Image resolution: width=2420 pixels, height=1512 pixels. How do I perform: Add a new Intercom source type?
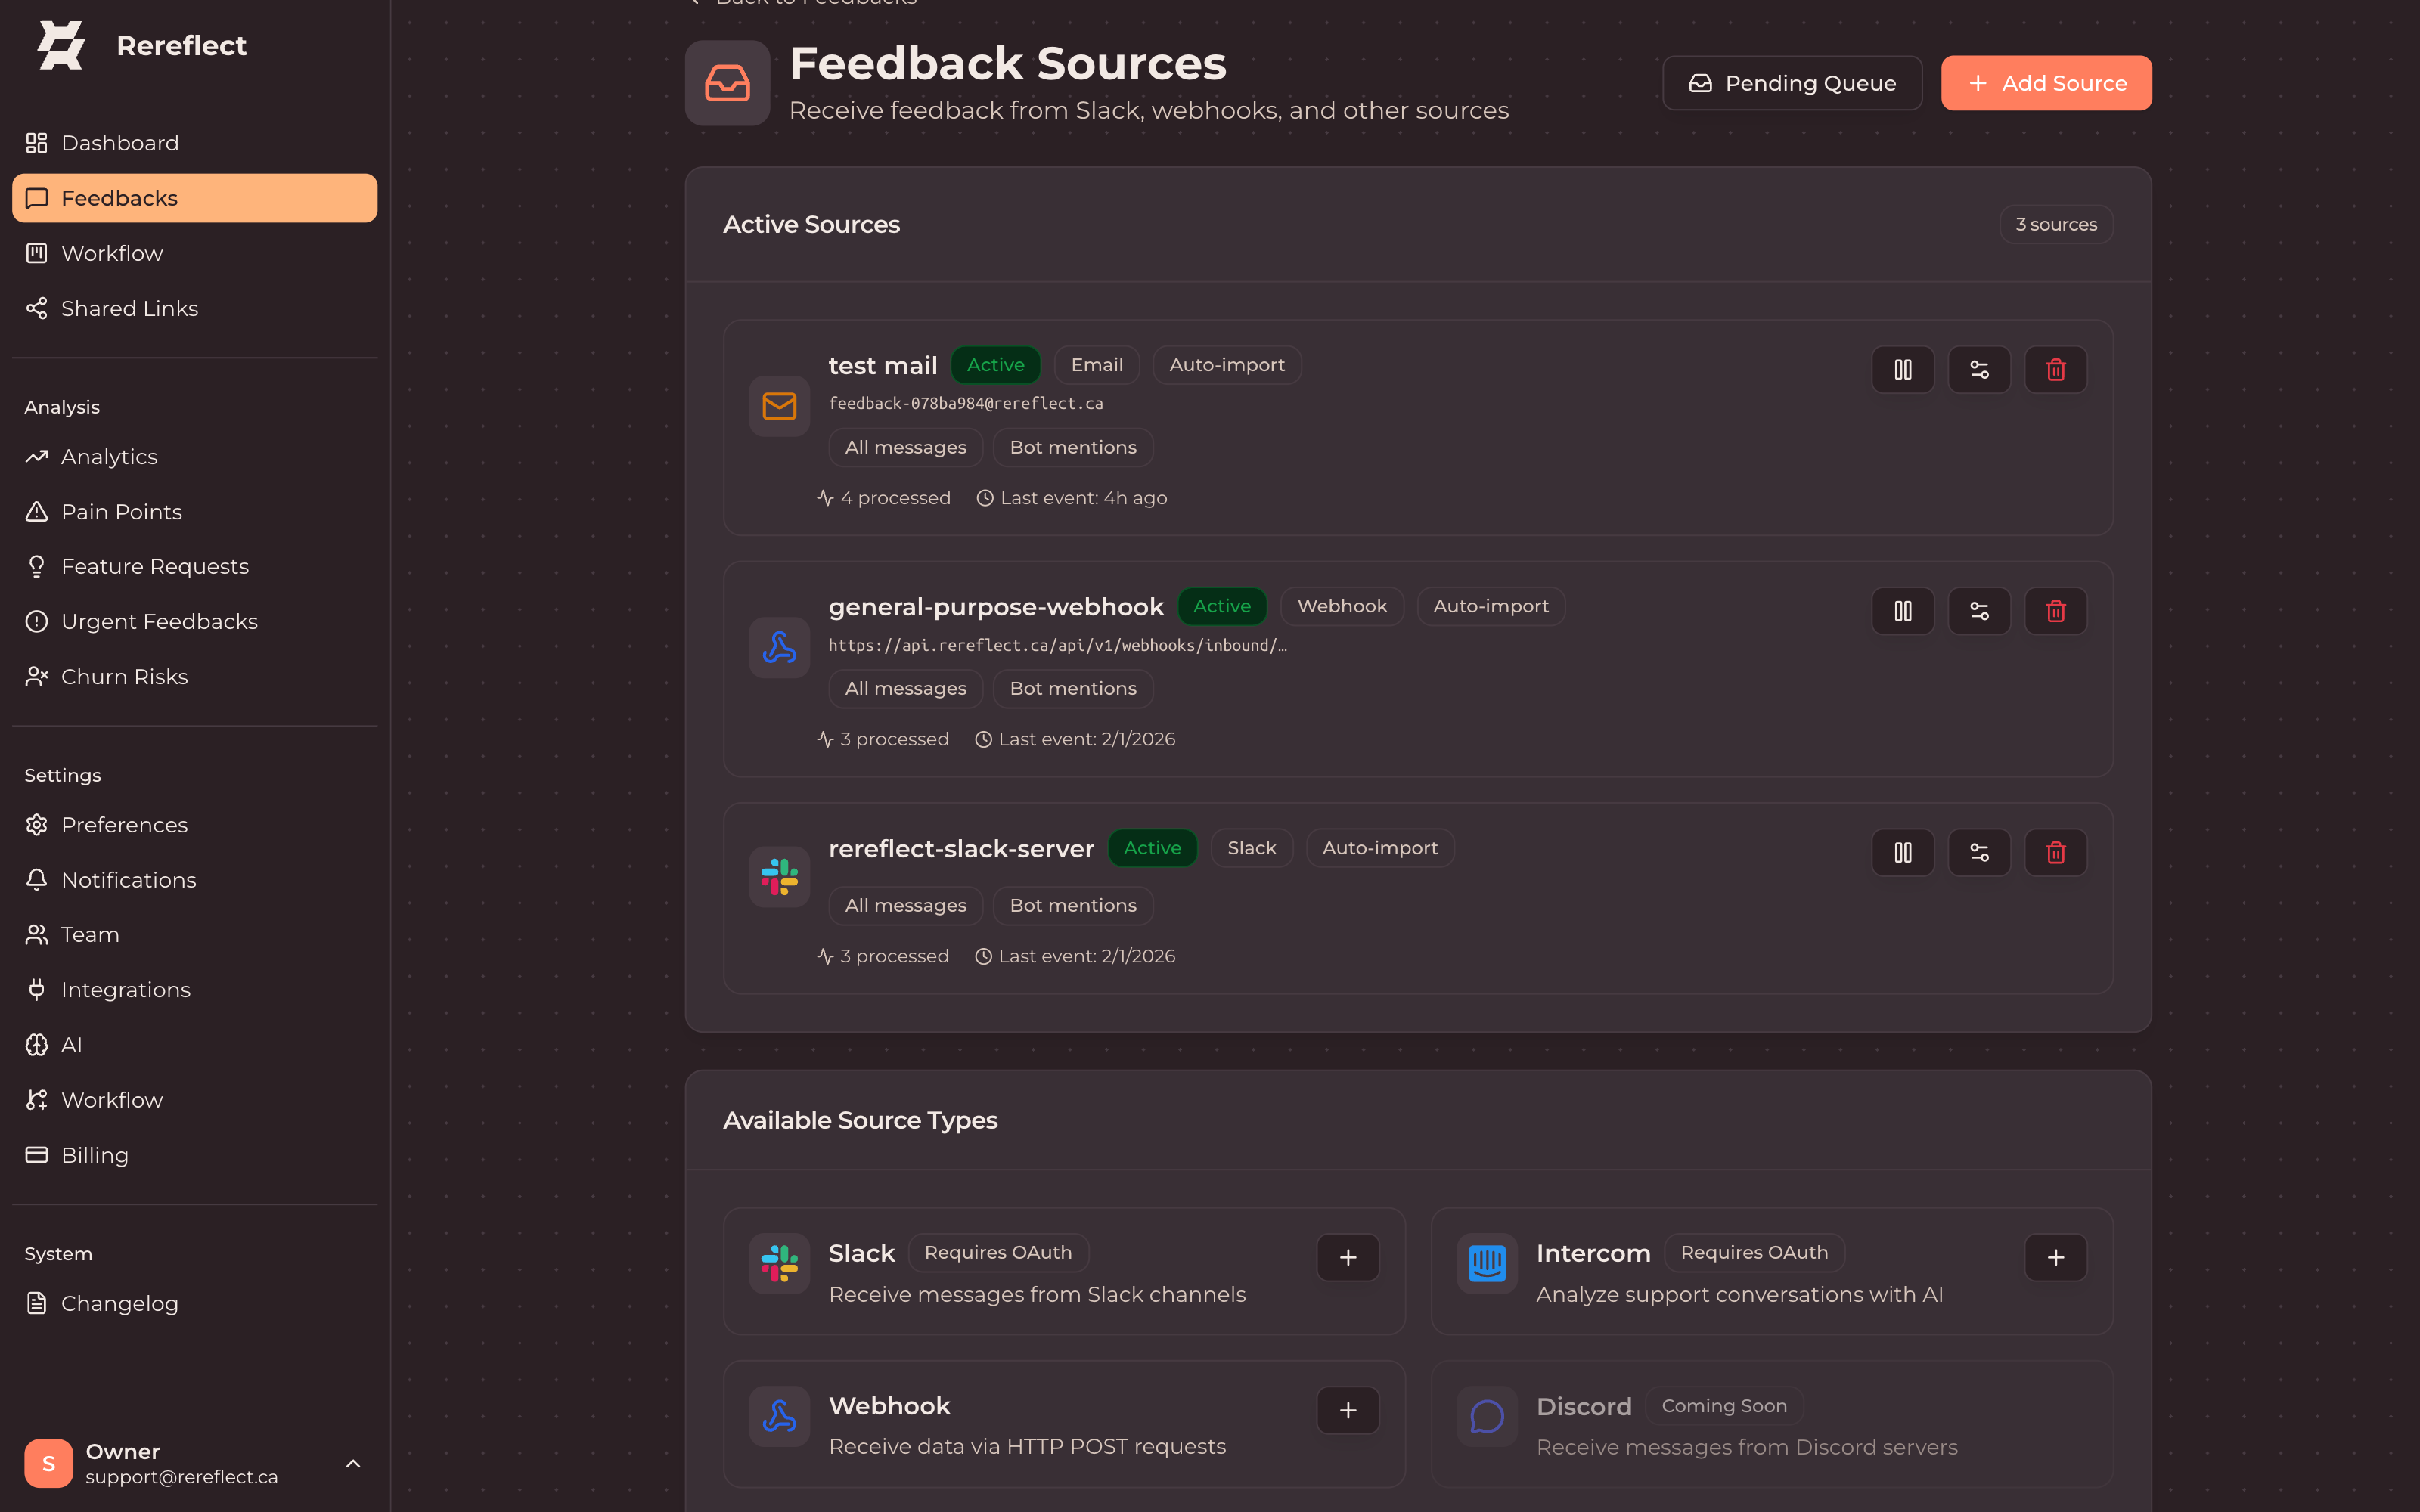2056,1257
